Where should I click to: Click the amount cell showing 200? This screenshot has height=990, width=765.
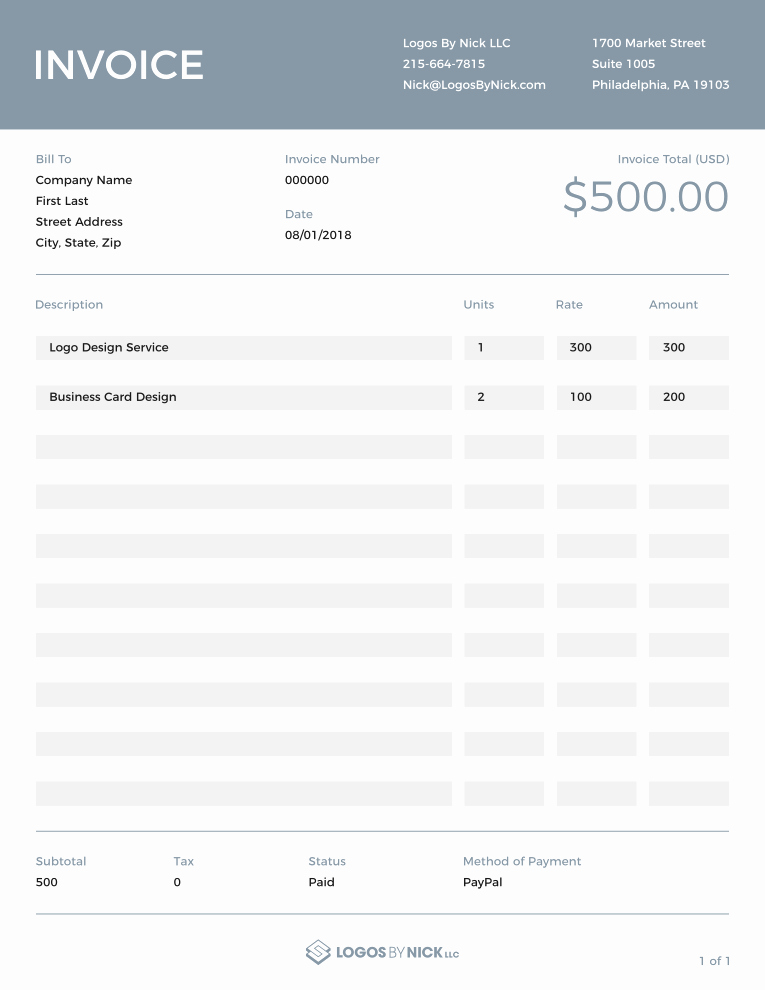tap(689, 397)
